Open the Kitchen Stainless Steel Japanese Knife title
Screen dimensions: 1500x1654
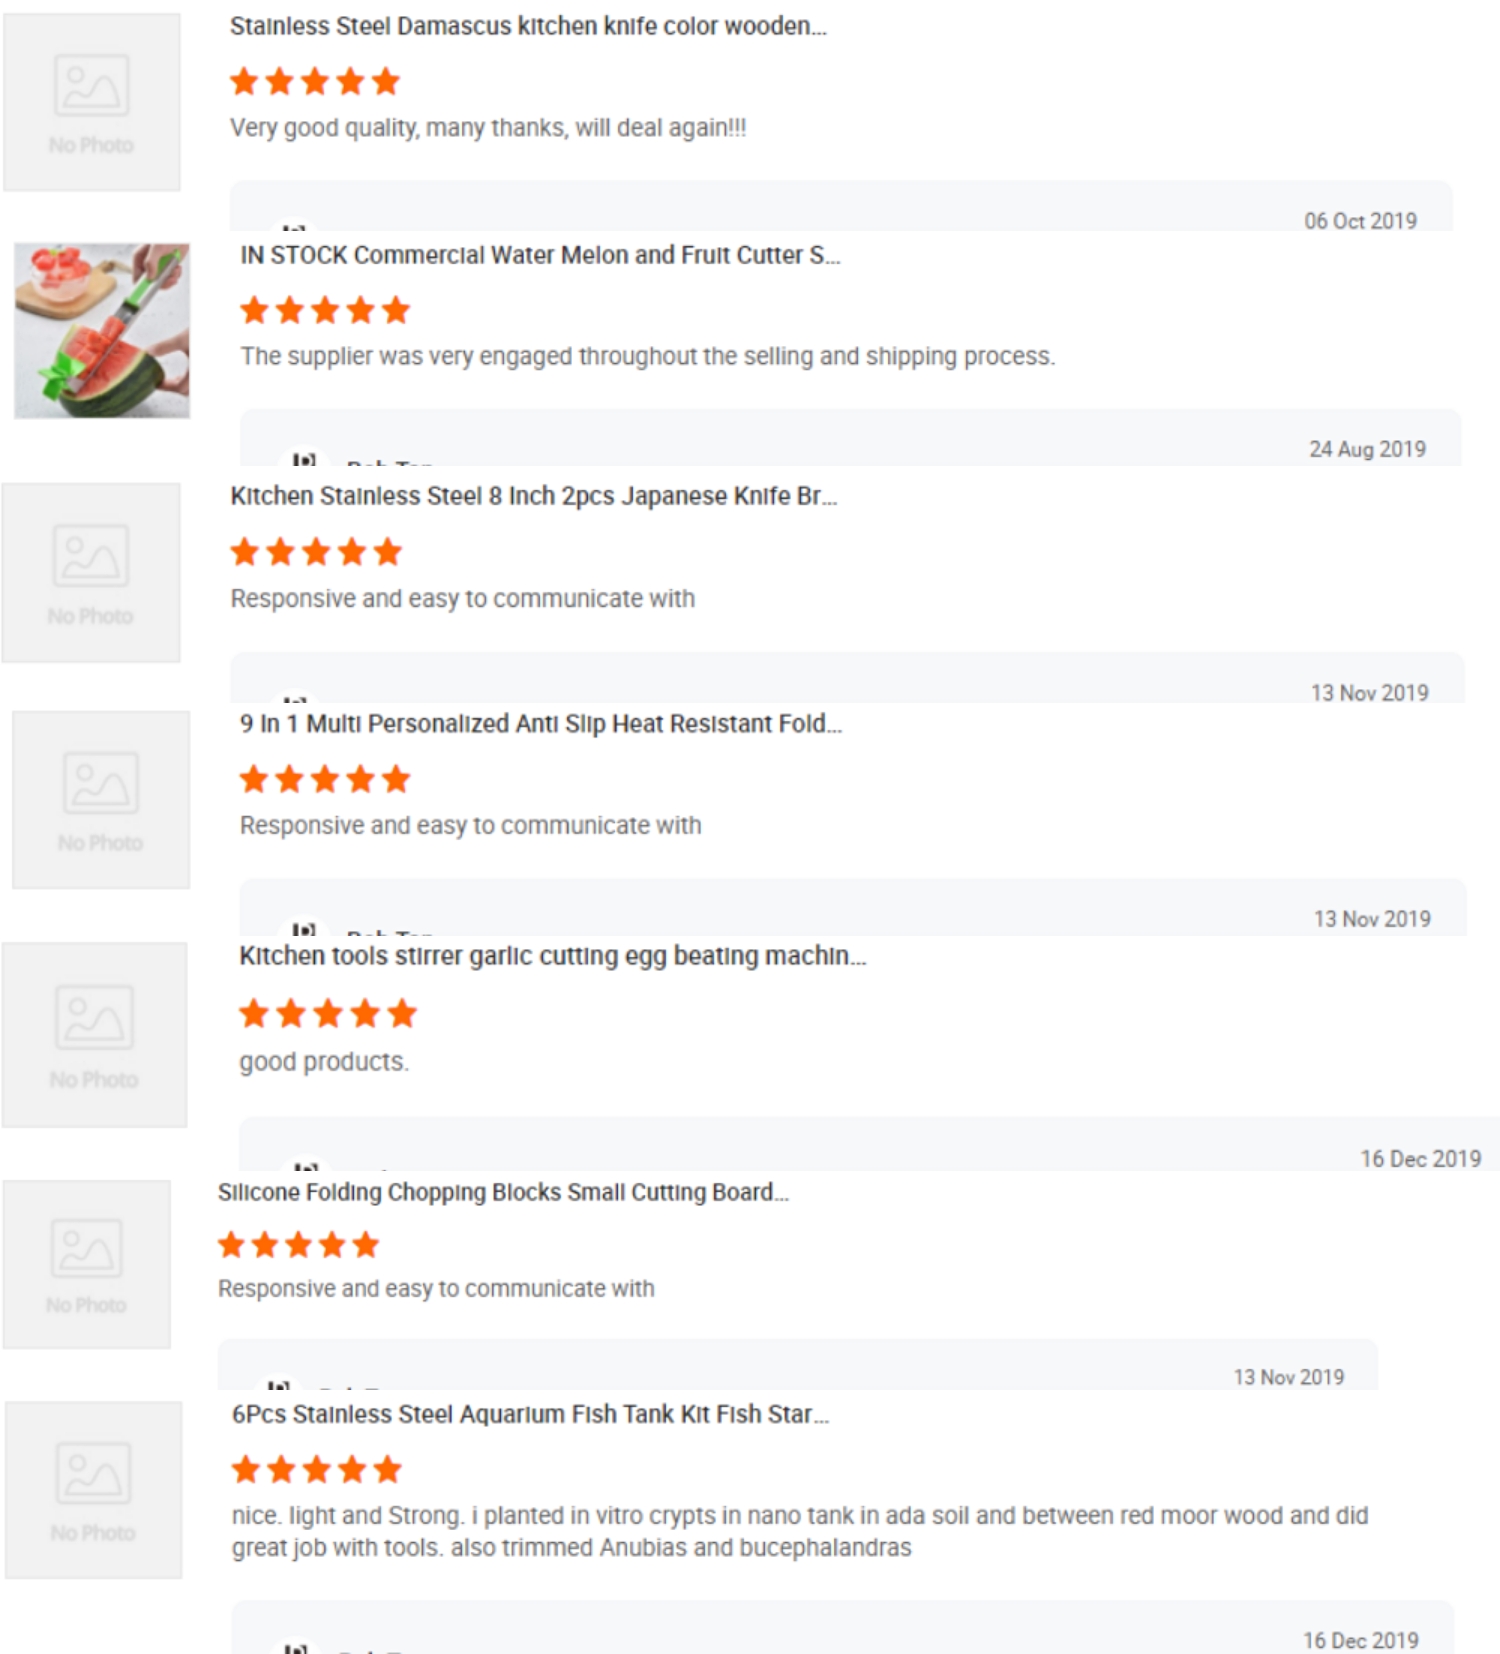point(533,496)
